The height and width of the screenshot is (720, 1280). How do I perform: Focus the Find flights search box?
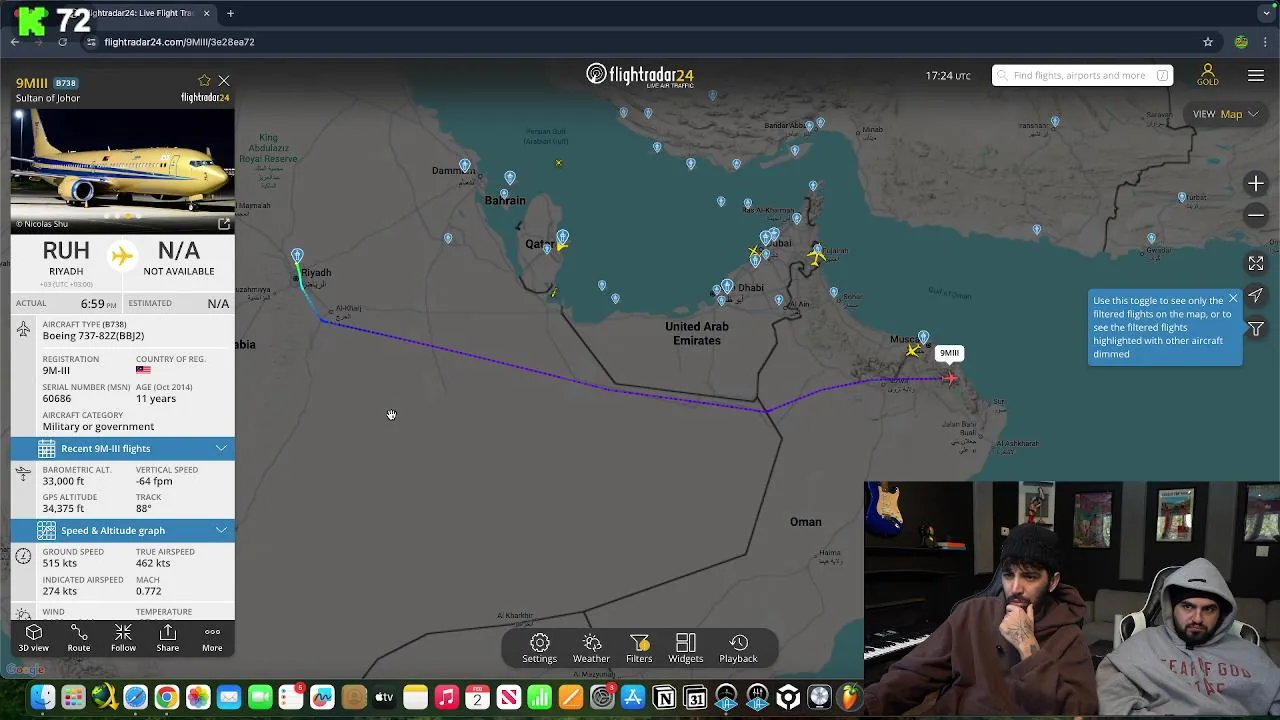tap(1082, 75)
